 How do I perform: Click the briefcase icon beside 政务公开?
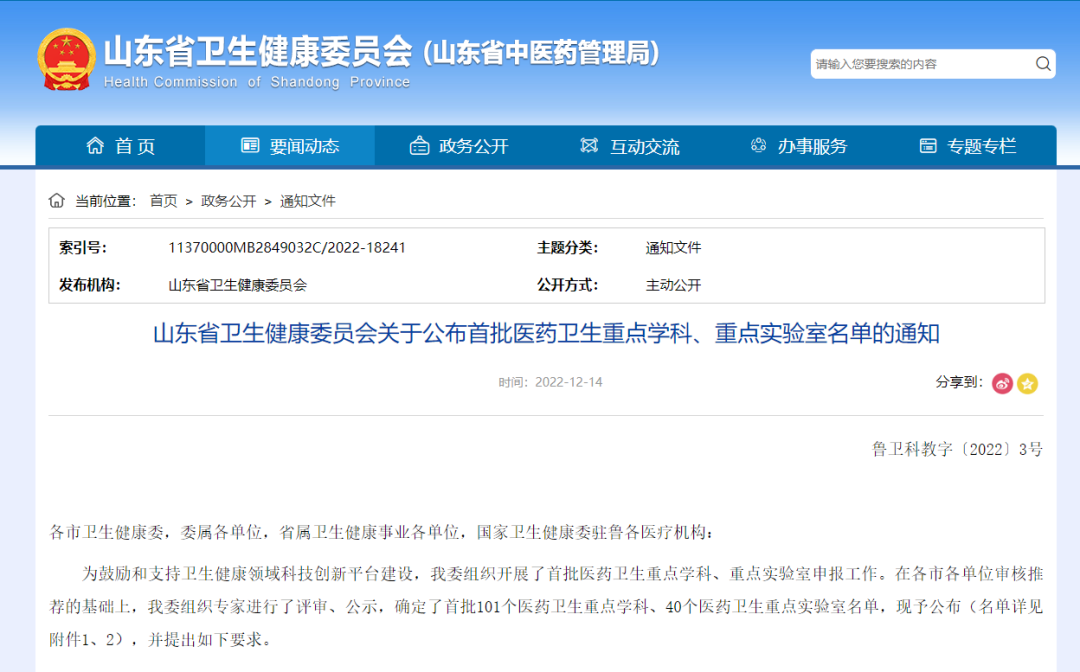pyautogui.click(x=419, y=146)
